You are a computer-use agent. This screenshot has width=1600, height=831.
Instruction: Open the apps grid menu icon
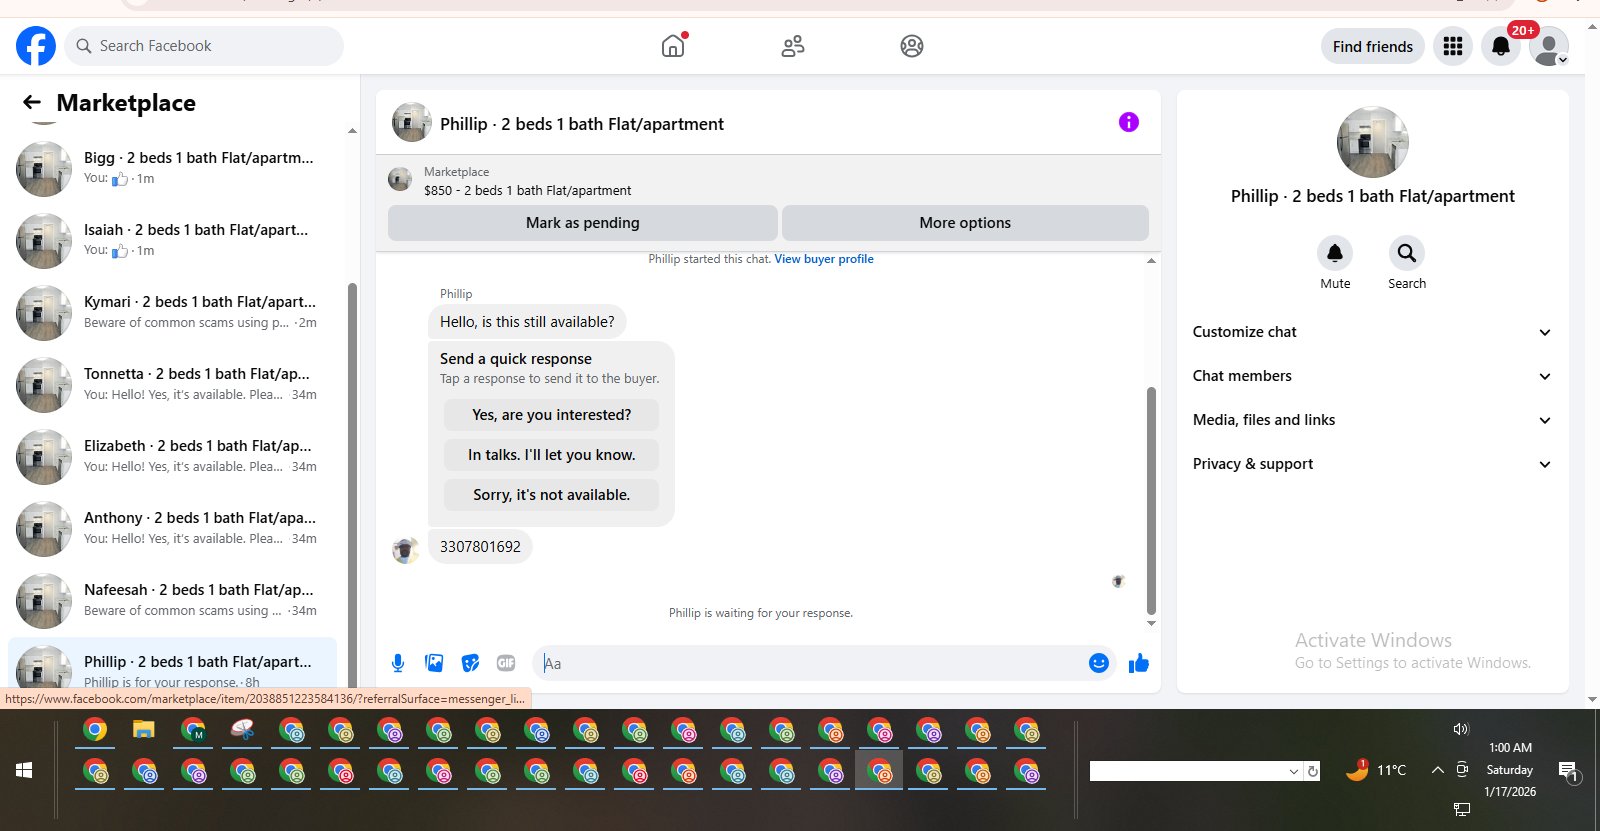click(1453, 46)
